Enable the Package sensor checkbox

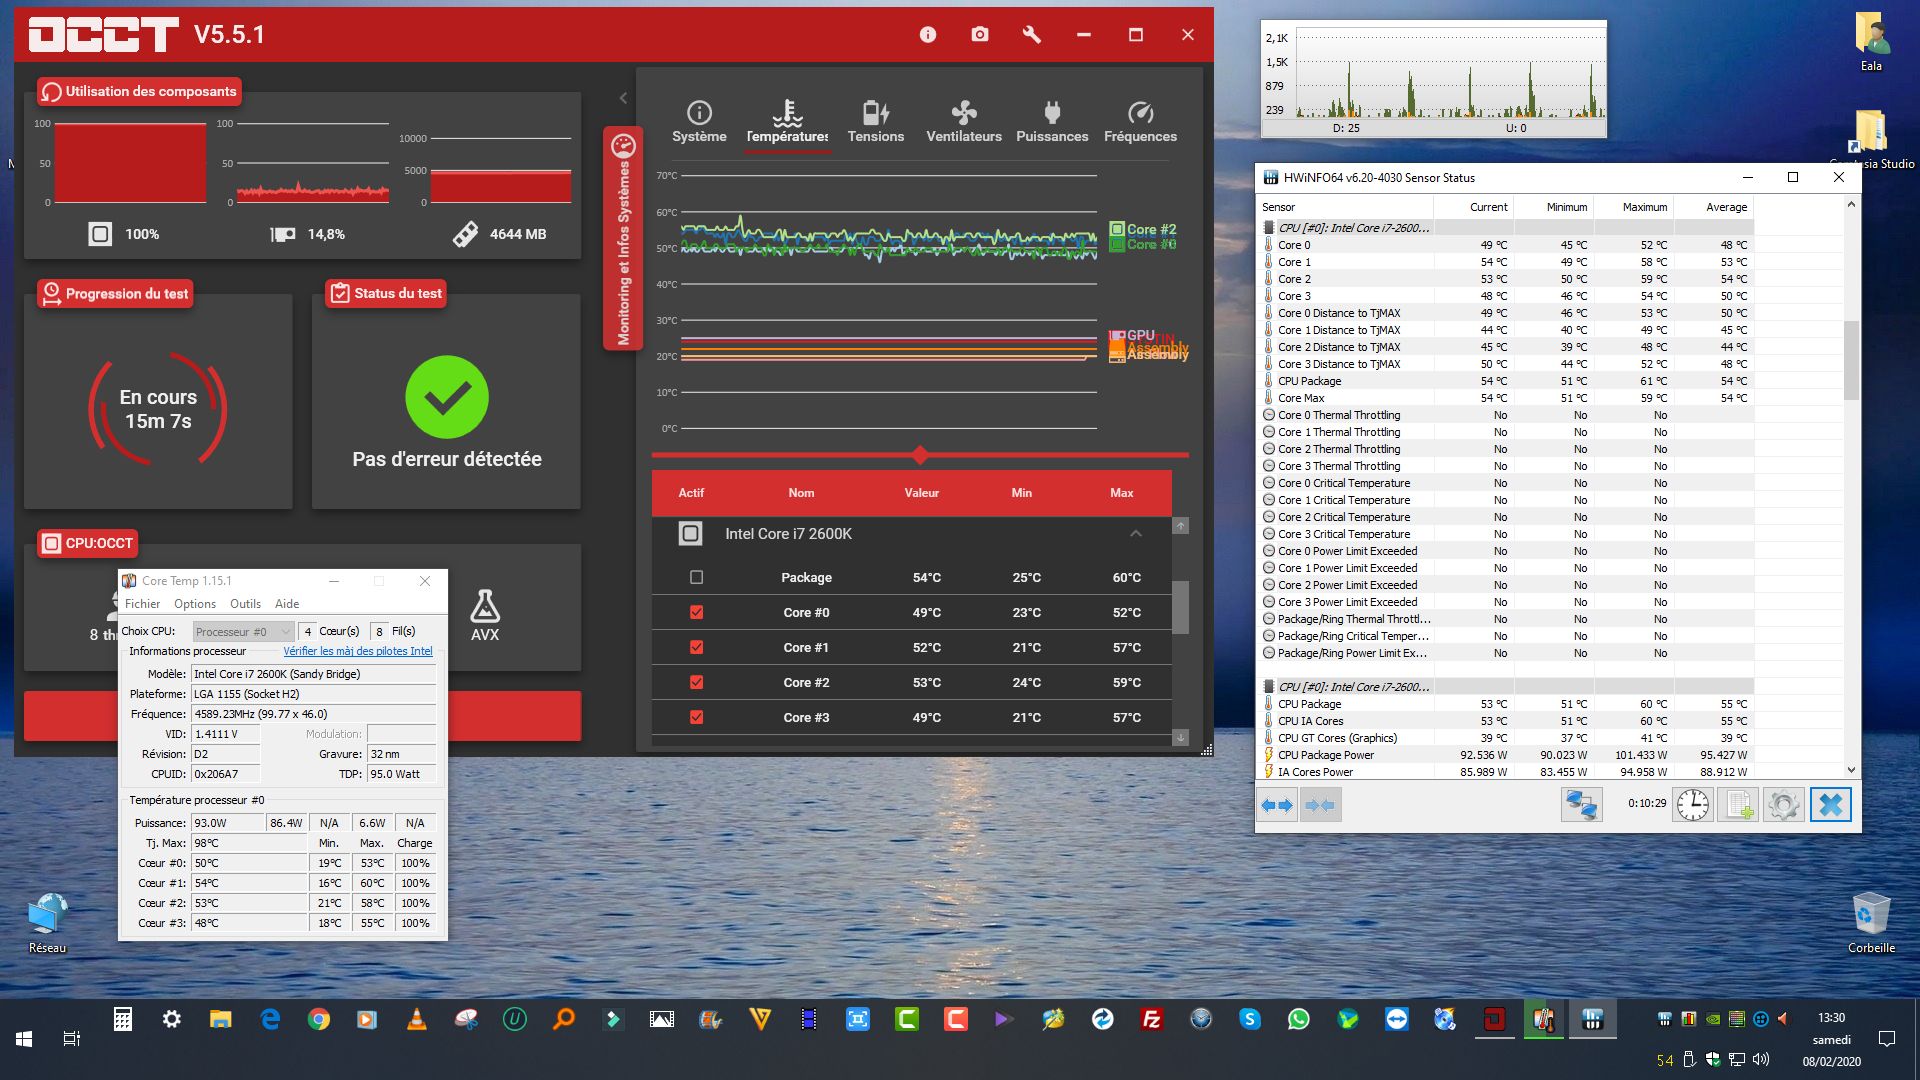697,577
